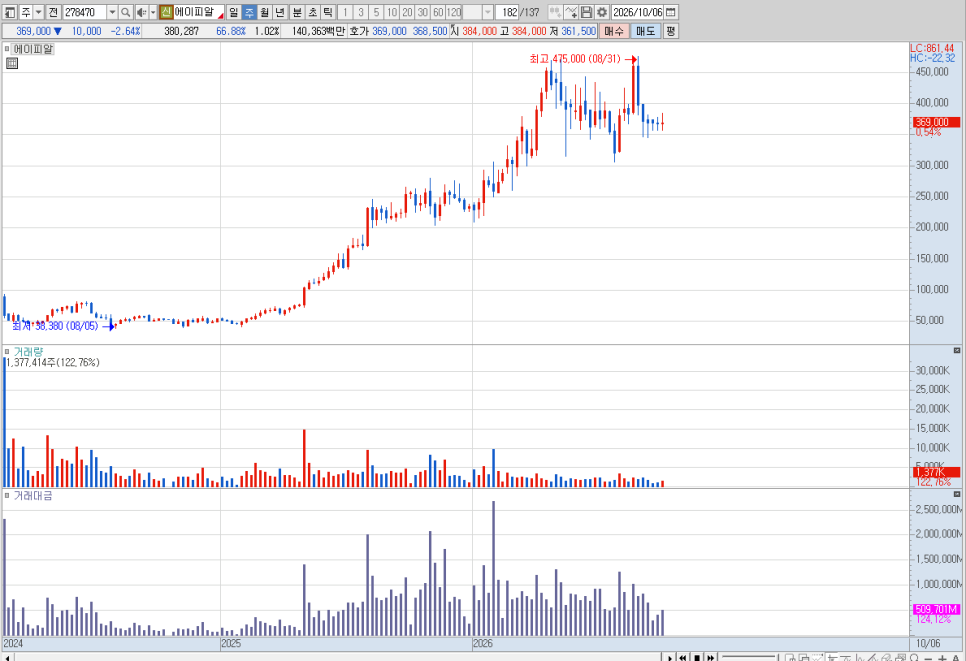Expand the 주 market type dropdown

click(38, 12)
